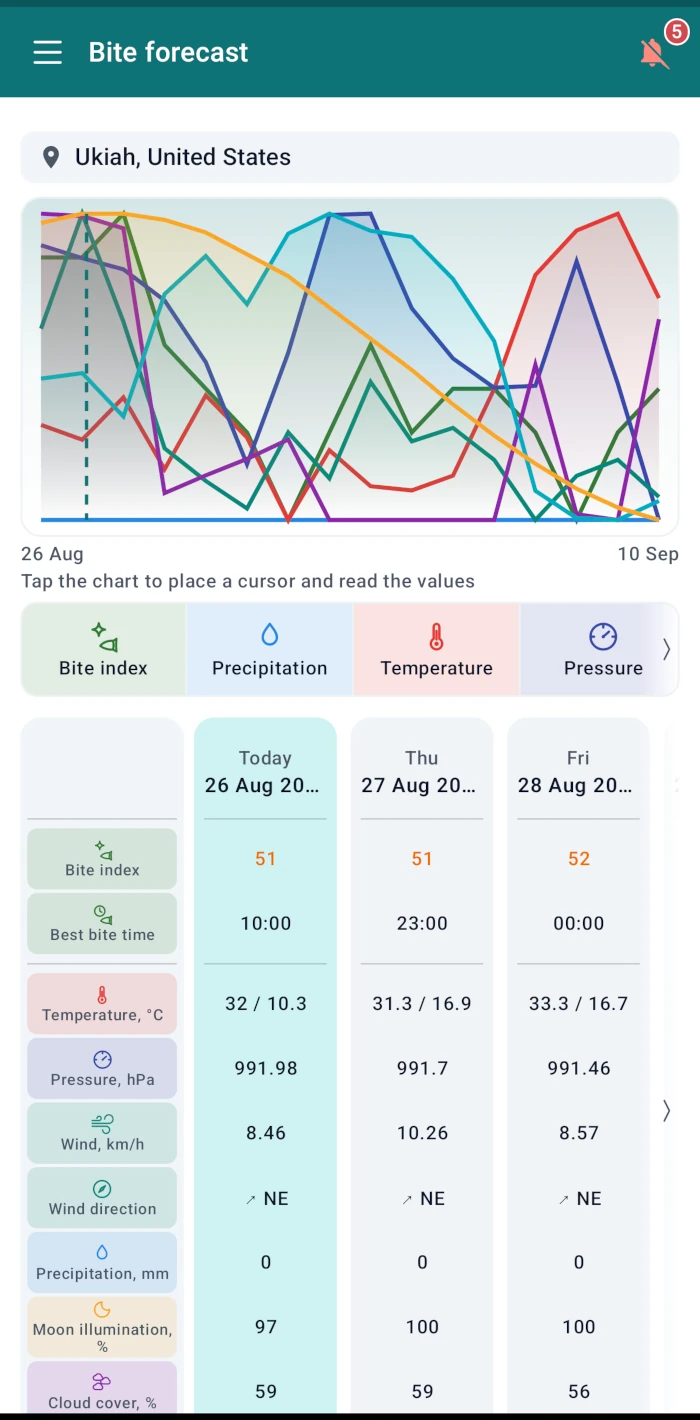The image size is (700, 1420).
Task: Select the Today 26 Aug column
Action: 265,772
